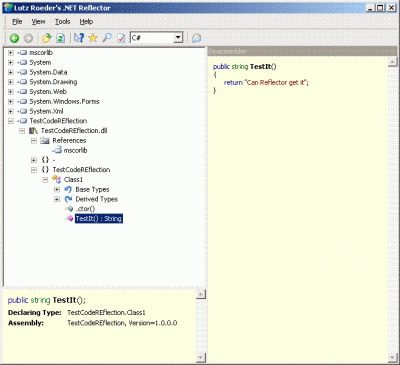Click the Class1 class icon
400x365 pixels.
(x=56, y=180)
